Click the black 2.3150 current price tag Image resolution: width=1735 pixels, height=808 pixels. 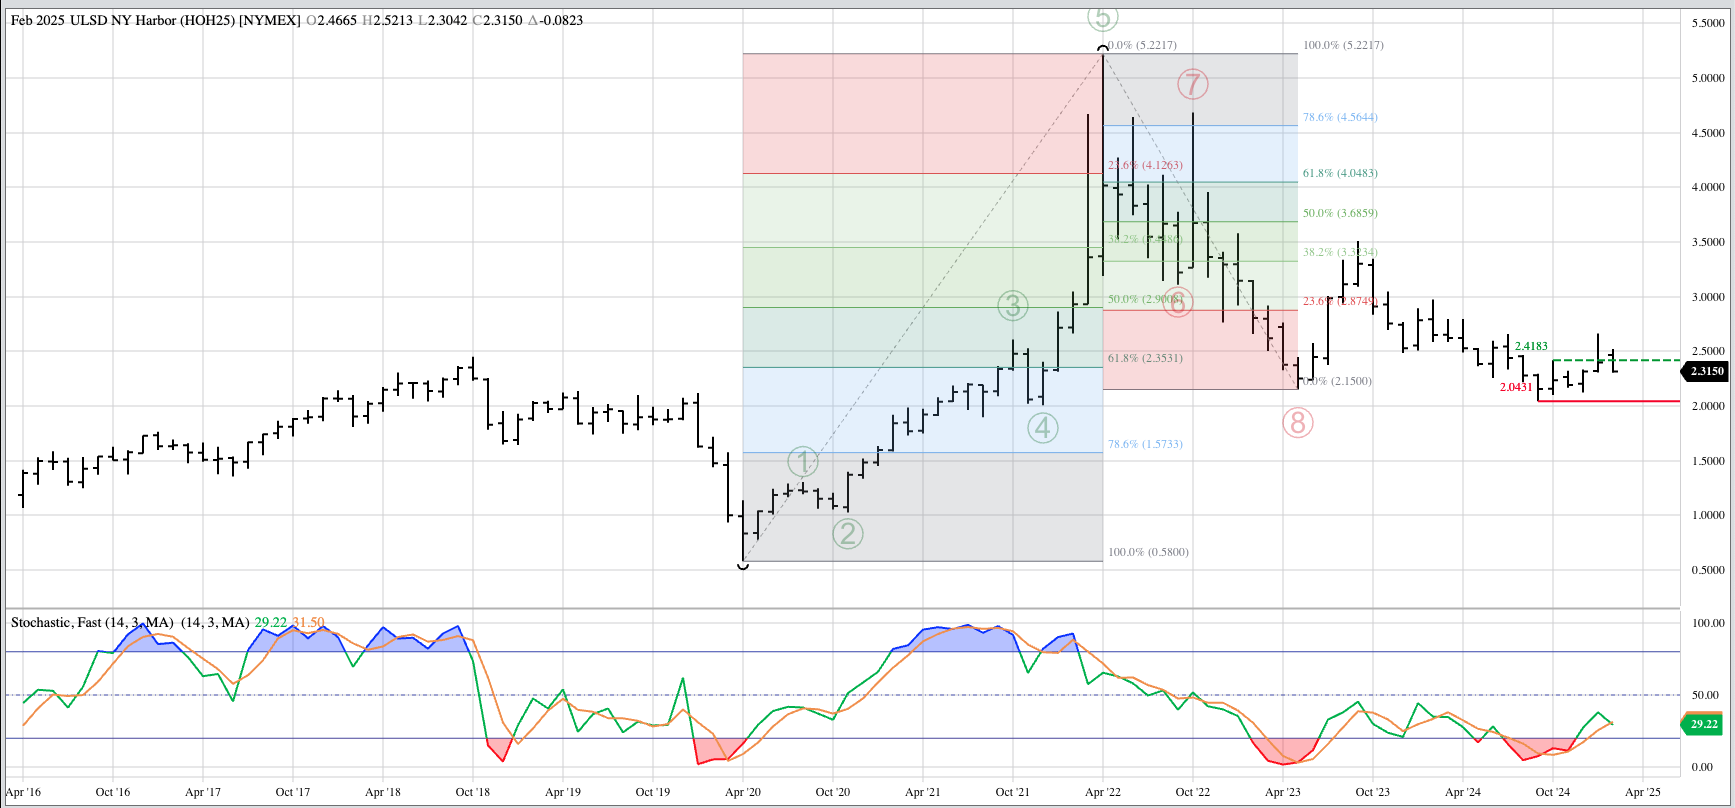point(1706,371)
